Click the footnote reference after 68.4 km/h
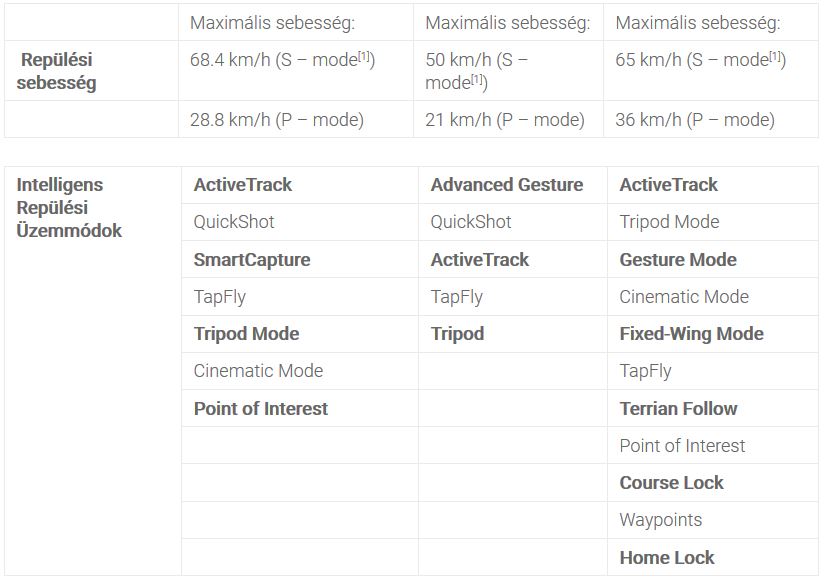The image size is (826, 583). coord(365,57)
